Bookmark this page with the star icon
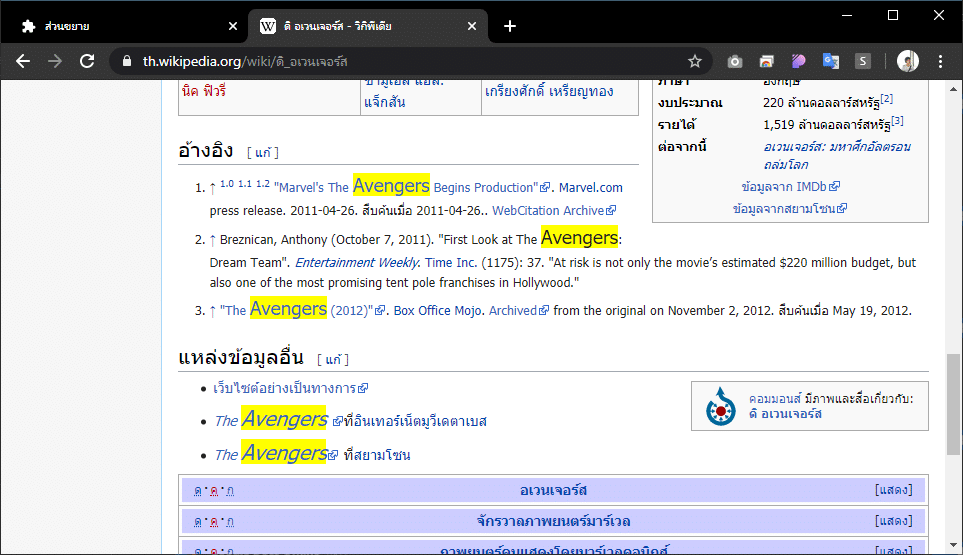 point(695,61)
